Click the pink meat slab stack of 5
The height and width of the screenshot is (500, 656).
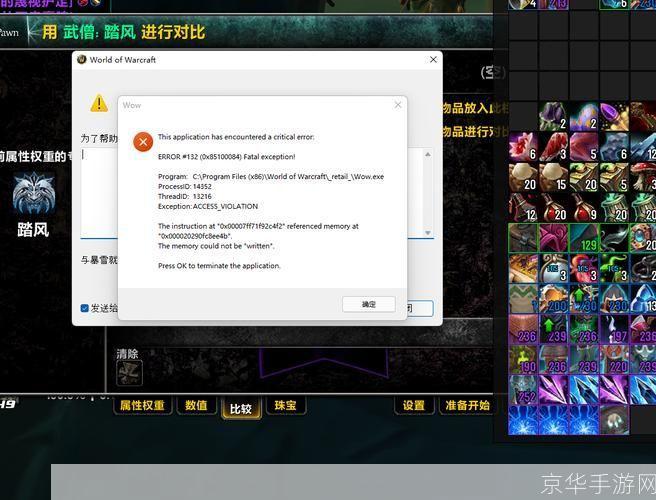tap(584, 147)
